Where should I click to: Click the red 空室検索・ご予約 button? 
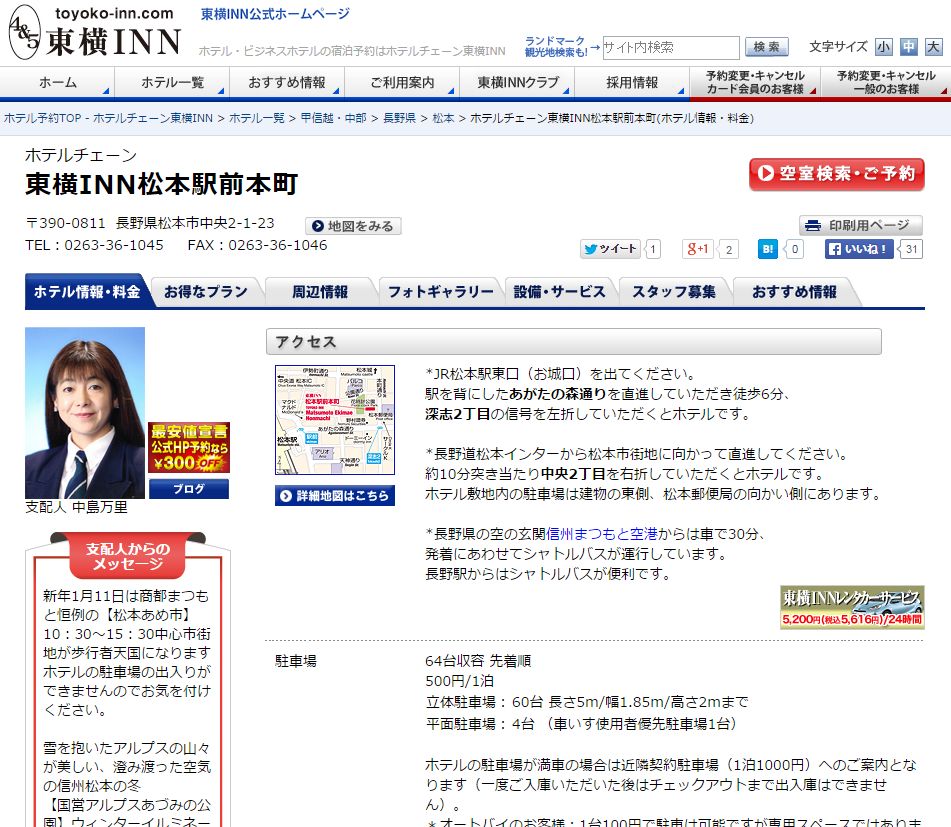pyautogui.click(x=837, y=174)
